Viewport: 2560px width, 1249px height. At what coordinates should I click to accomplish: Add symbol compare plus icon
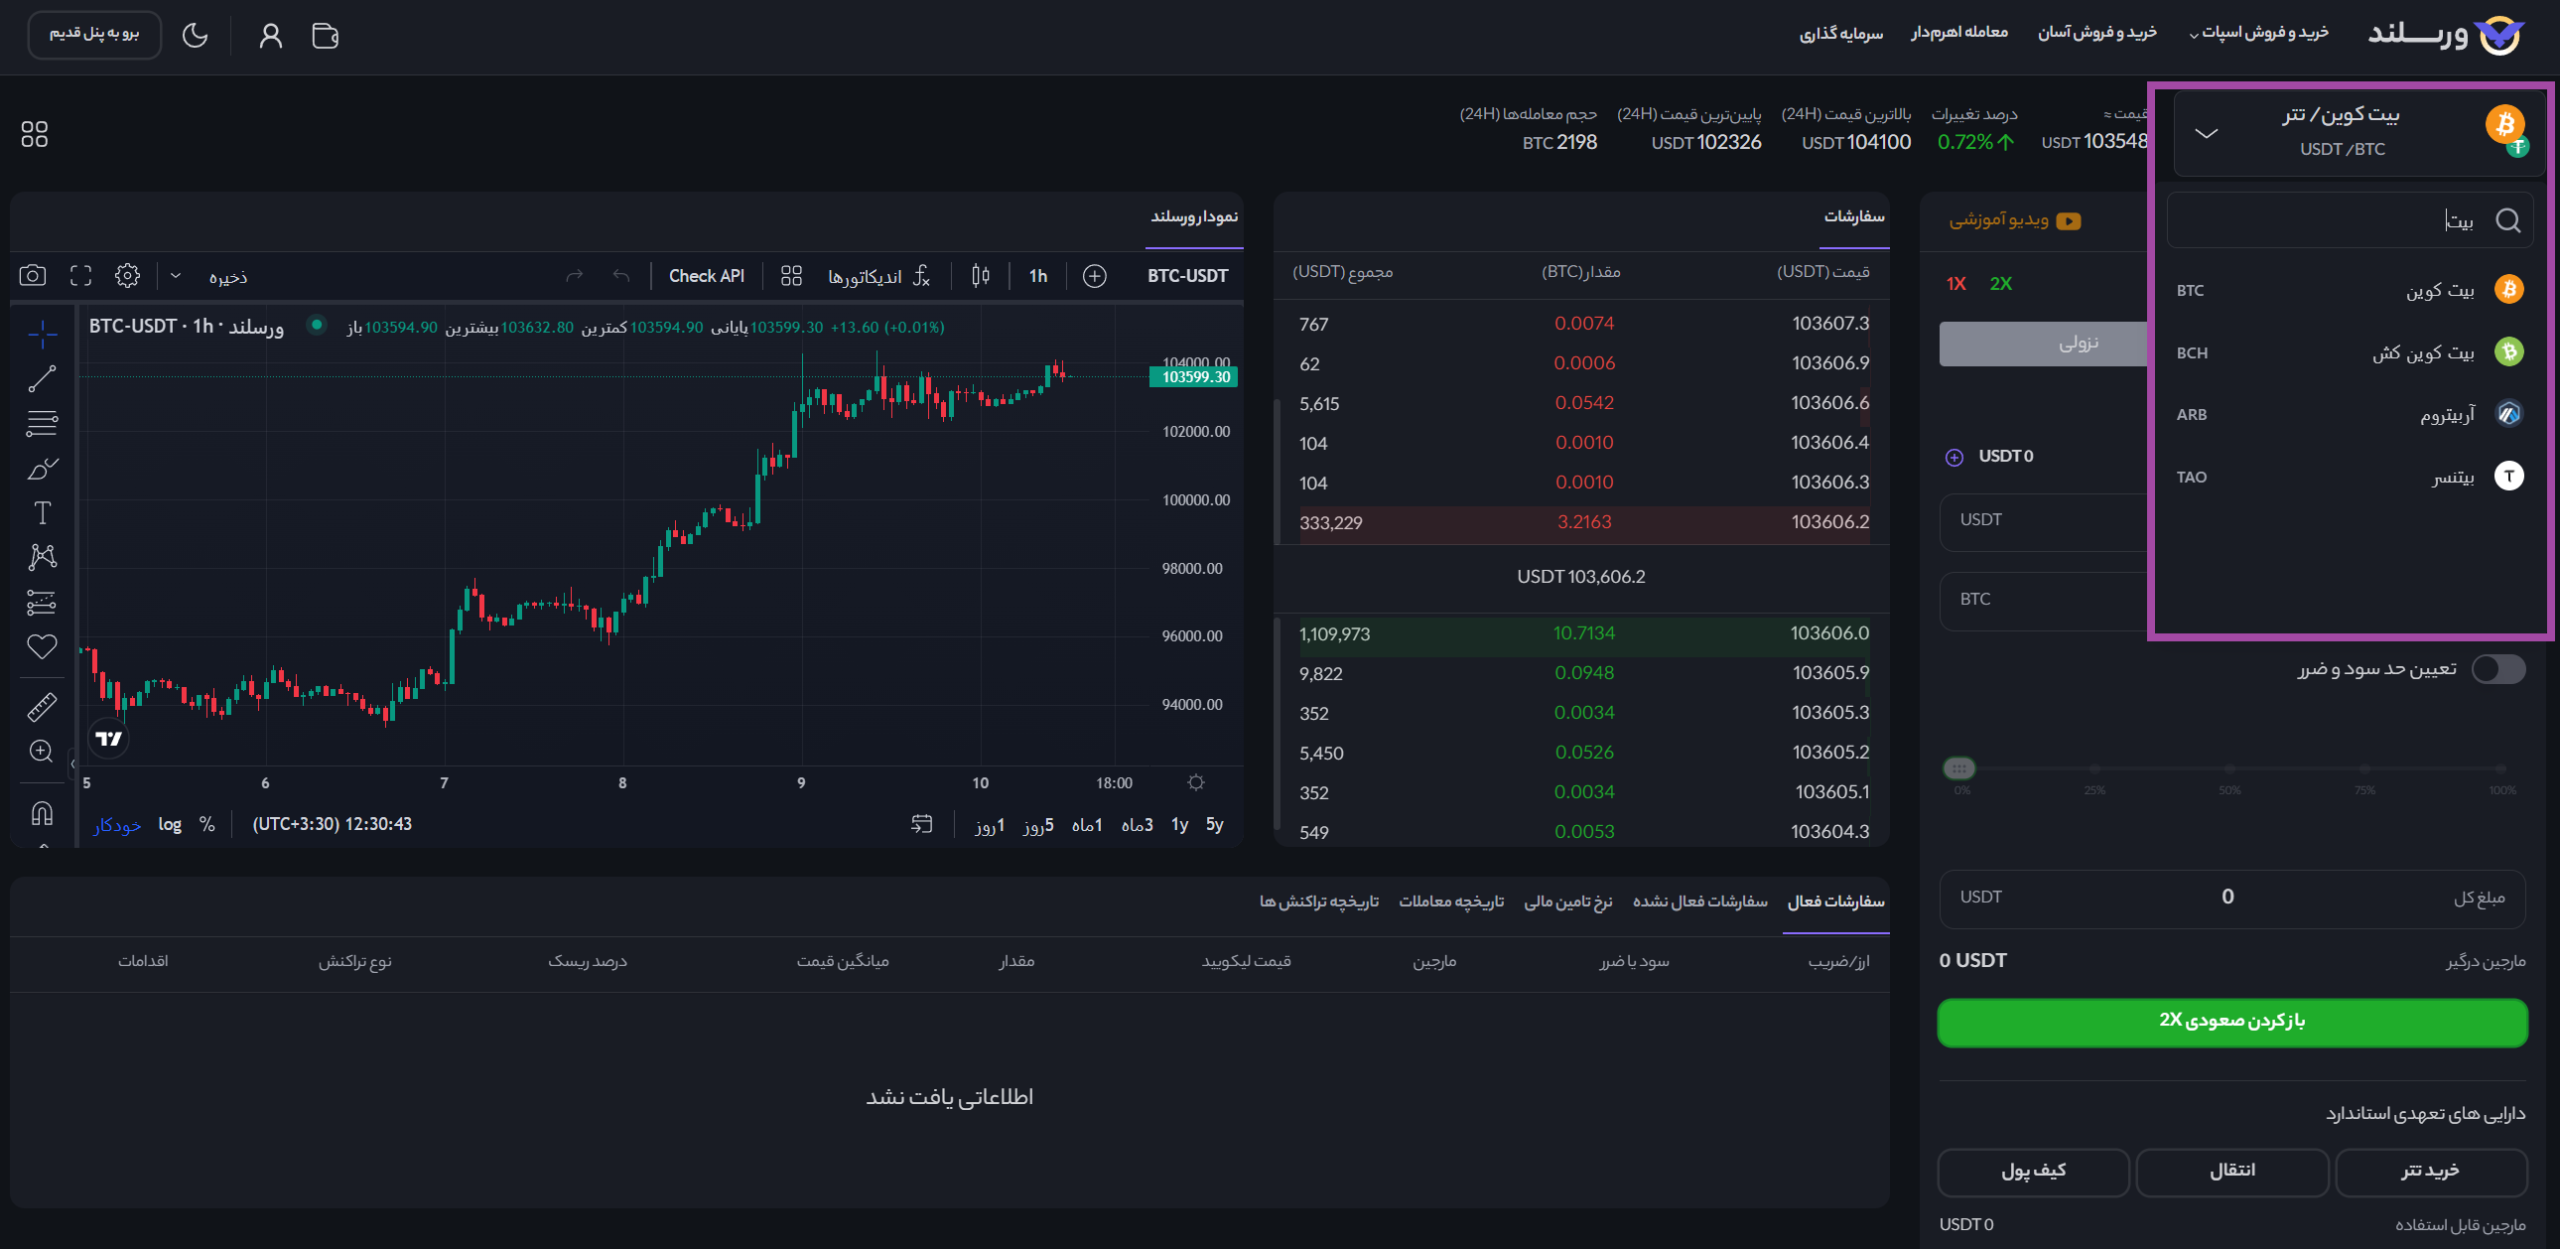tap(1095, 276)
